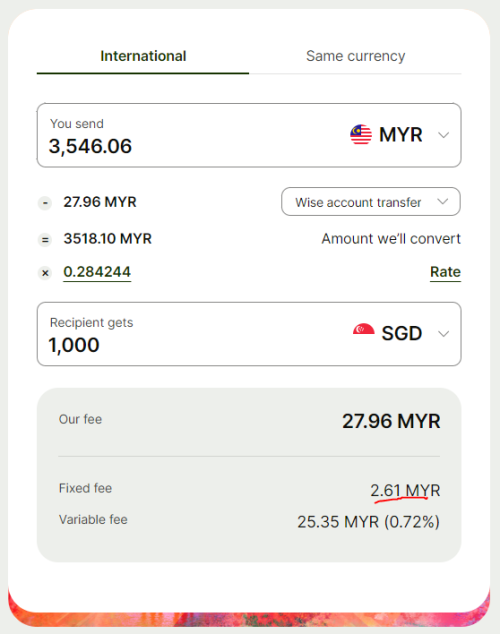Switch to the International tab

coord(143,56)
